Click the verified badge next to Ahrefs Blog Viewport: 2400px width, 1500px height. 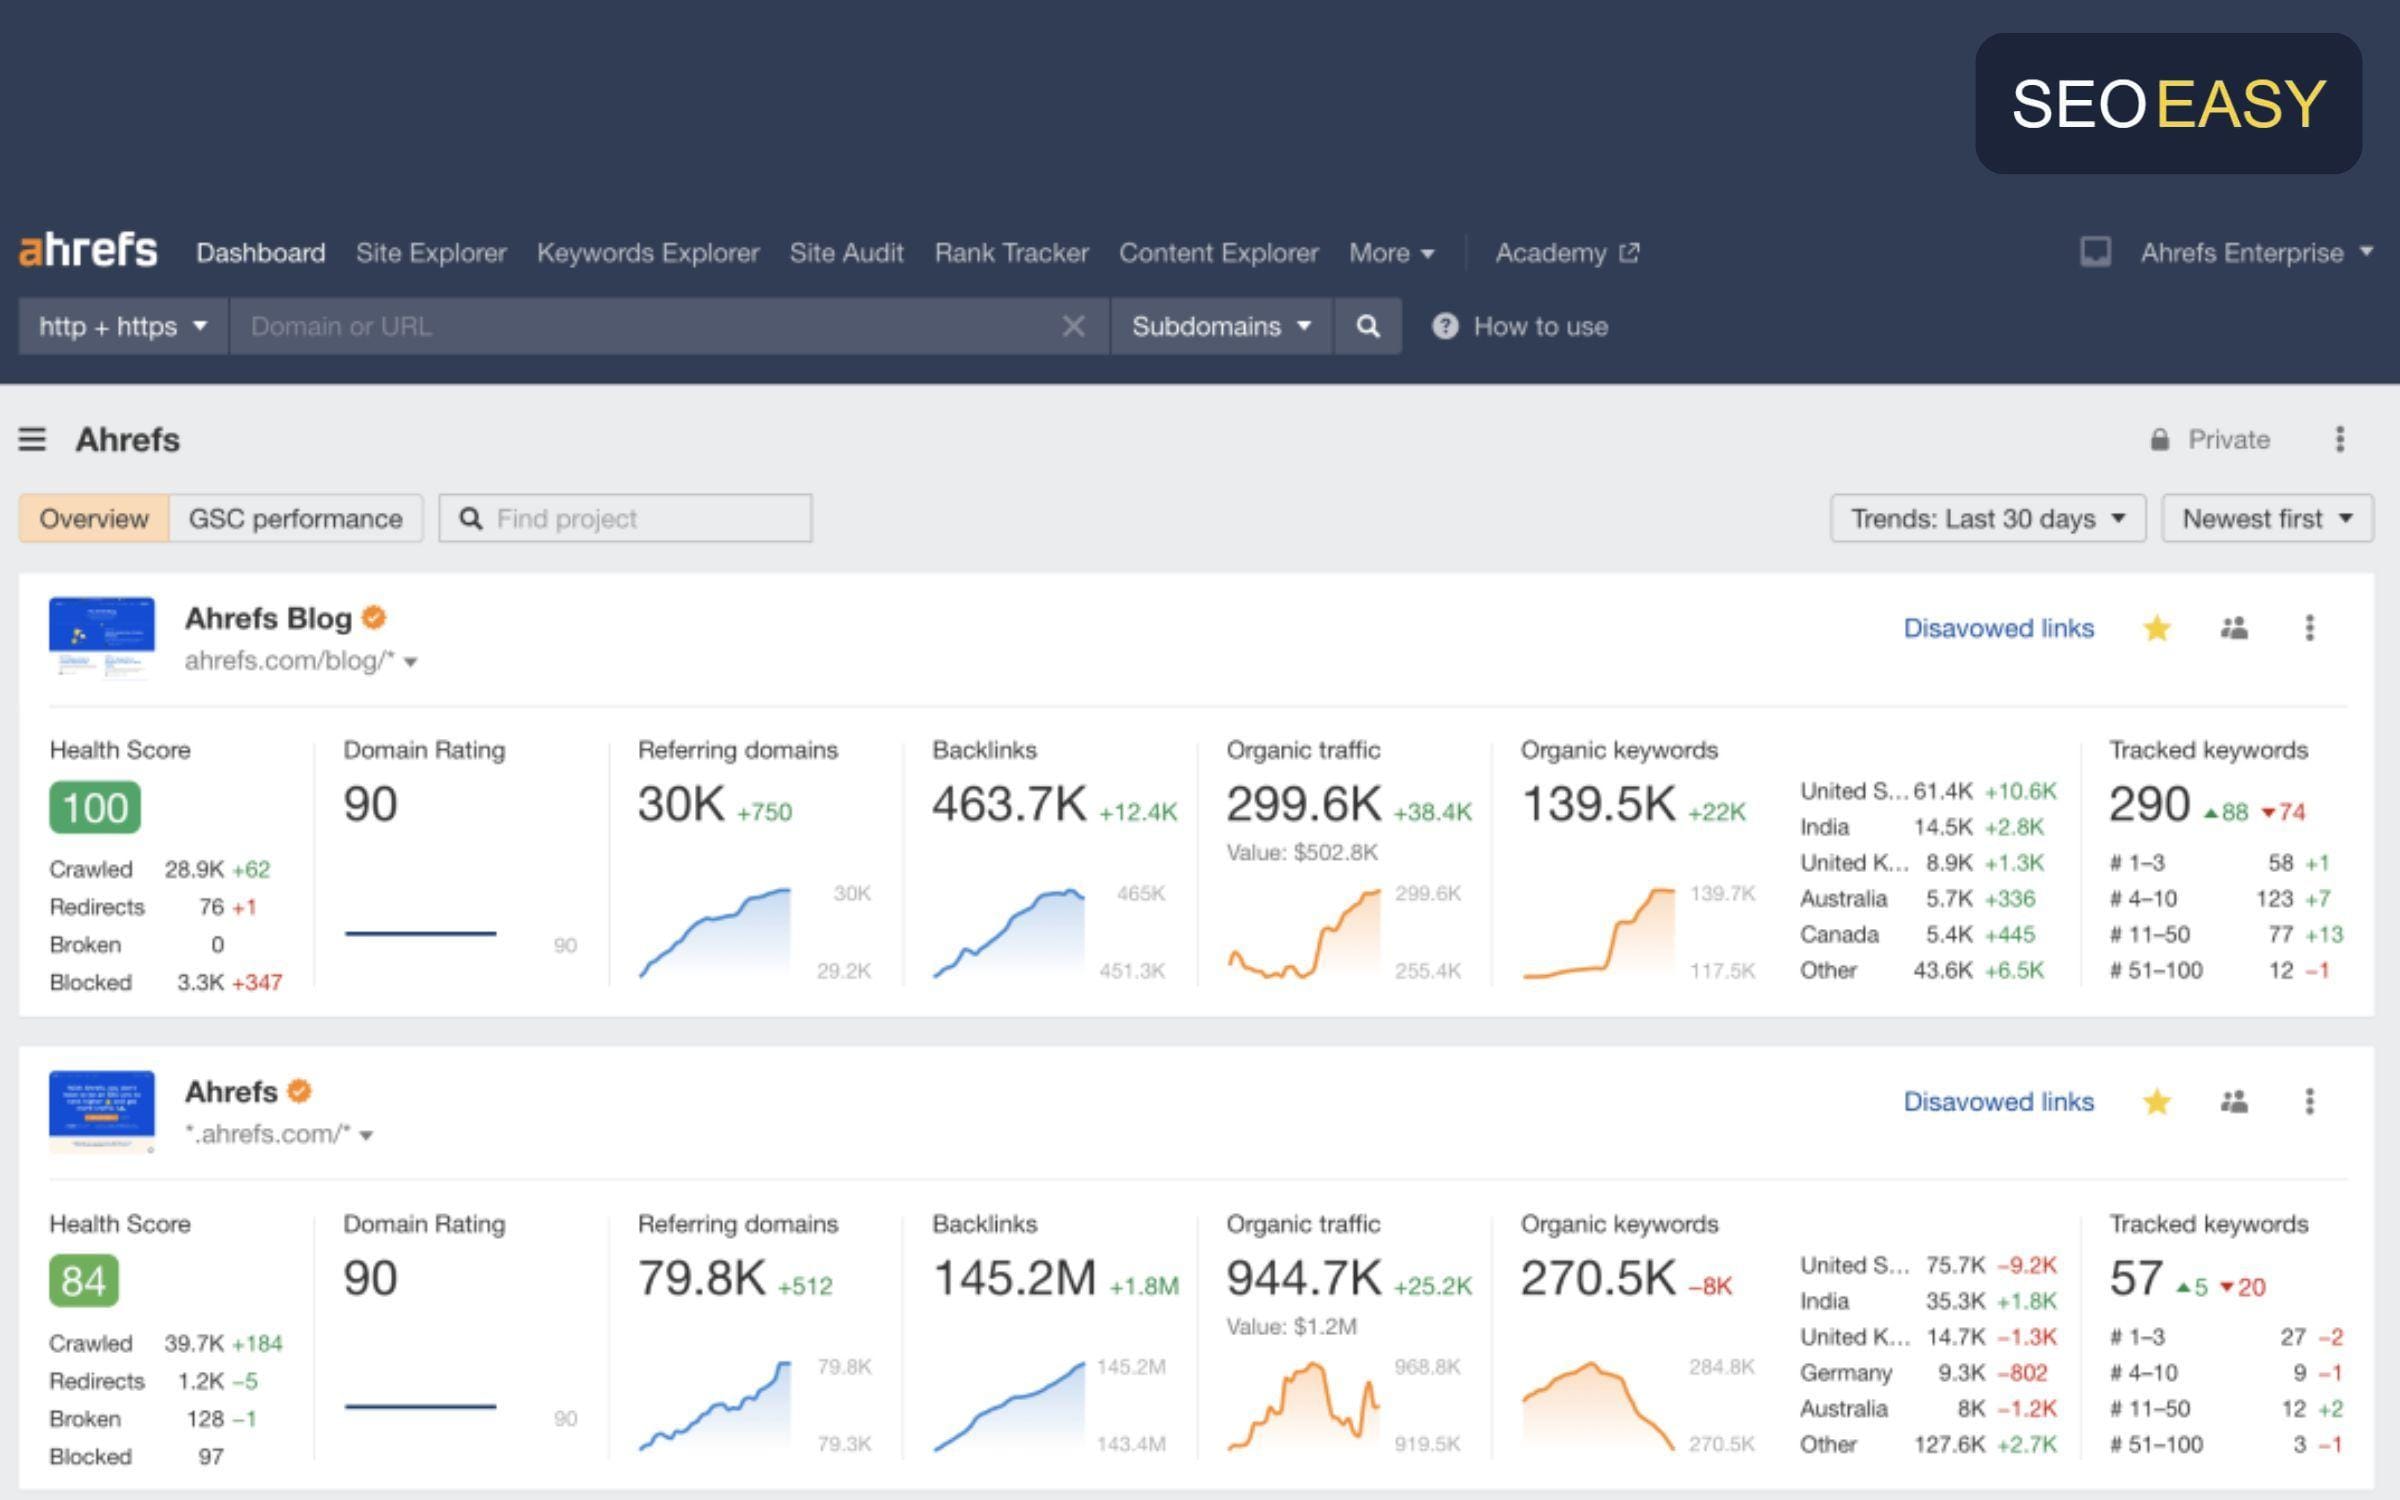click(374, 618)
